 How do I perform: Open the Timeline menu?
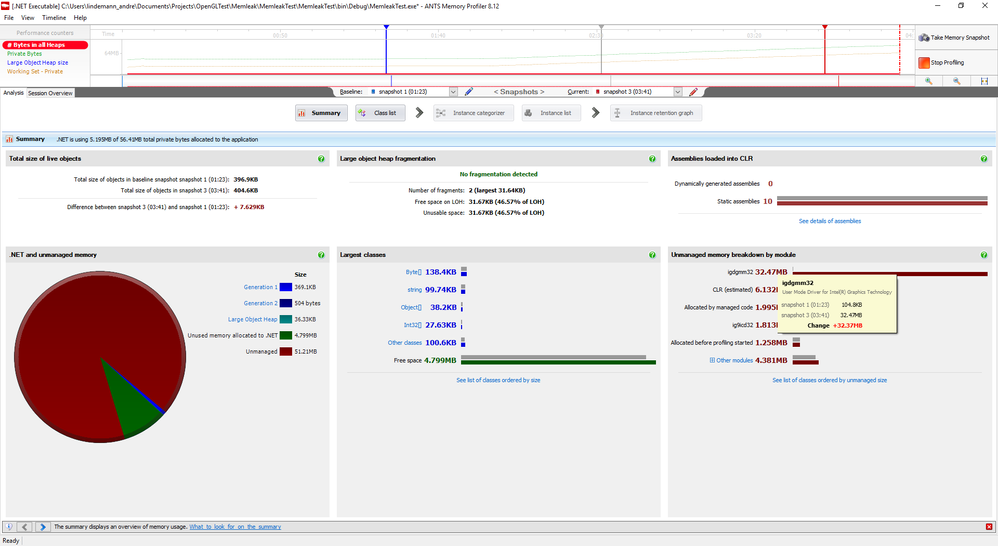coord(54,18)
